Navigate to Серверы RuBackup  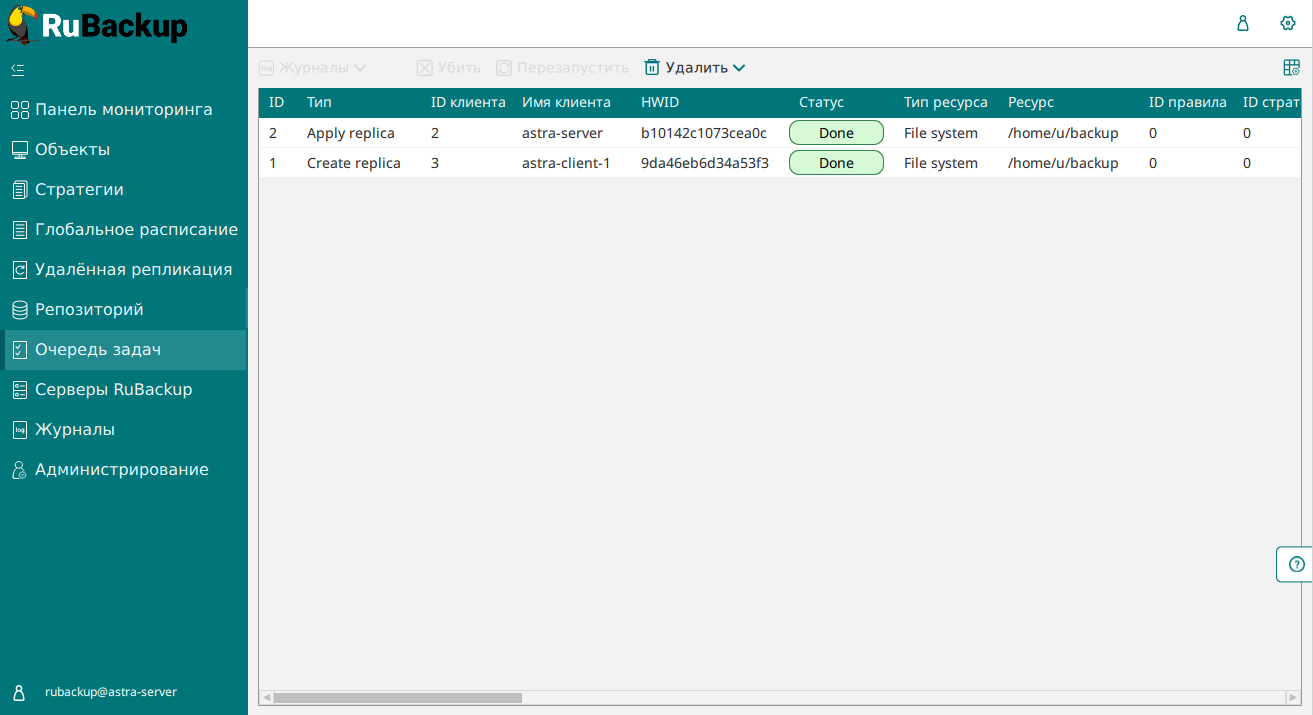click(x=113, y=390)
